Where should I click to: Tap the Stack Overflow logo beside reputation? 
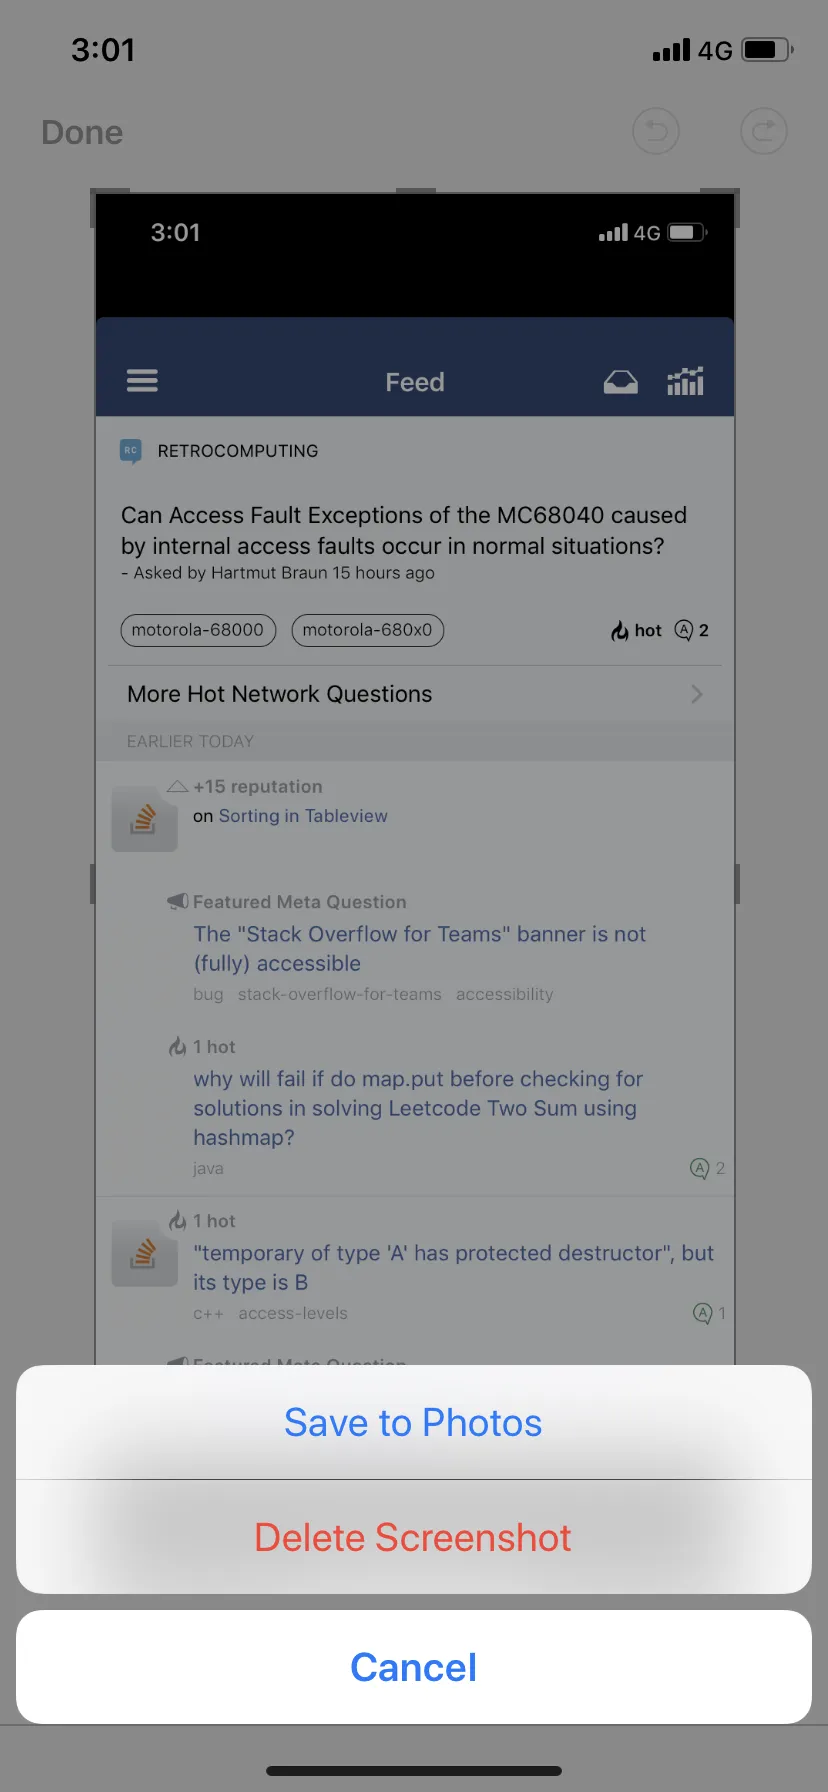144,819
